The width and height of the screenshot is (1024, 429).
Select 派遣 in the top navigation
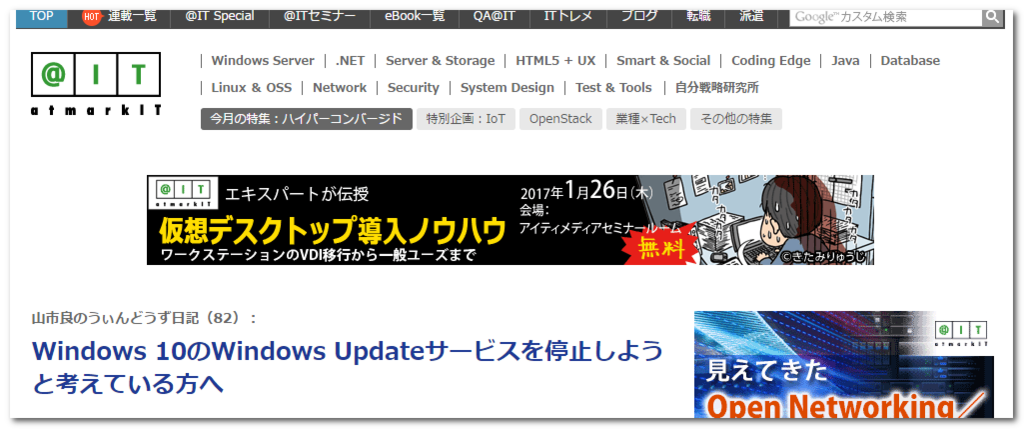752,16
